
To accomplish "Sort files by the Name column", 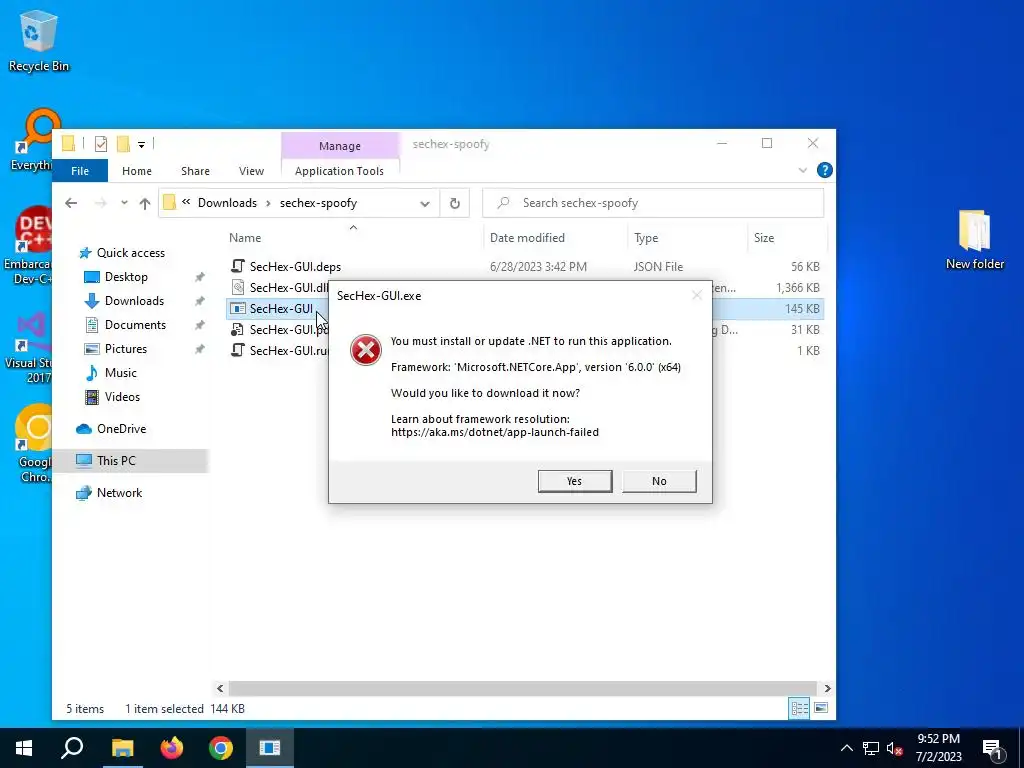I will click(353, 238).
